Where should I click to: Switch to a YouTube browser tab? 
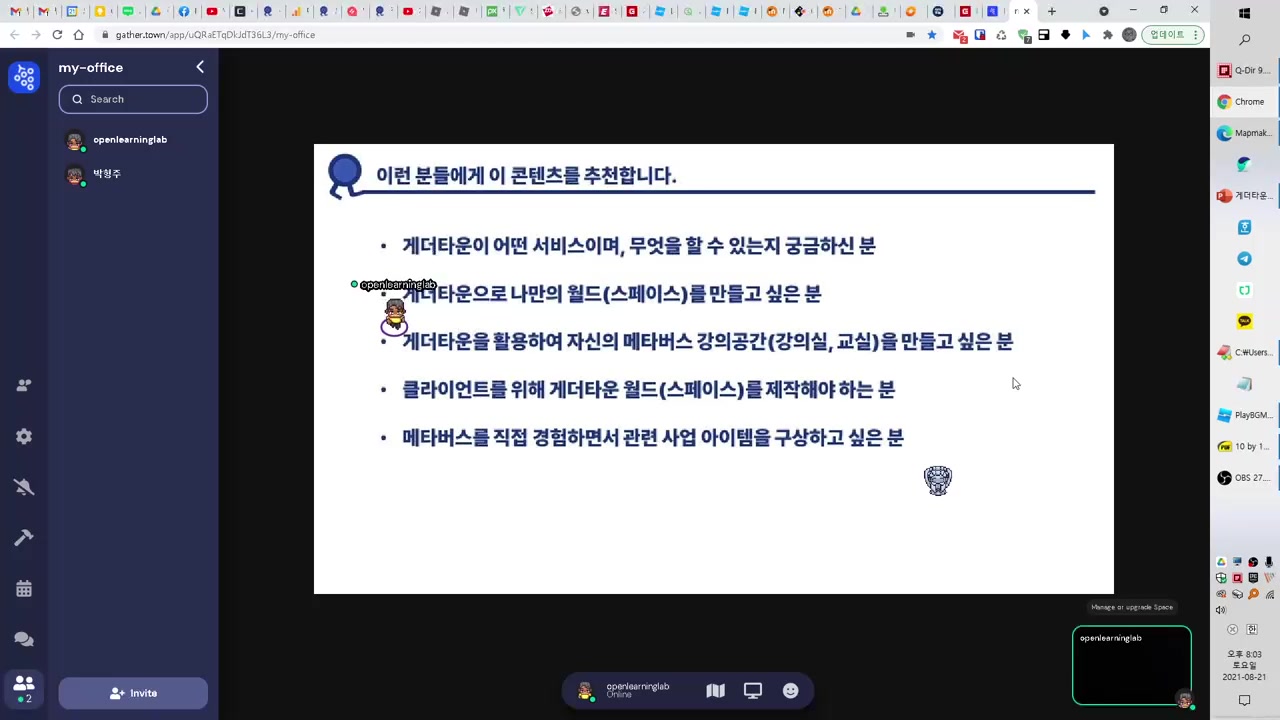pyautogui.click(x=213, y=11)
